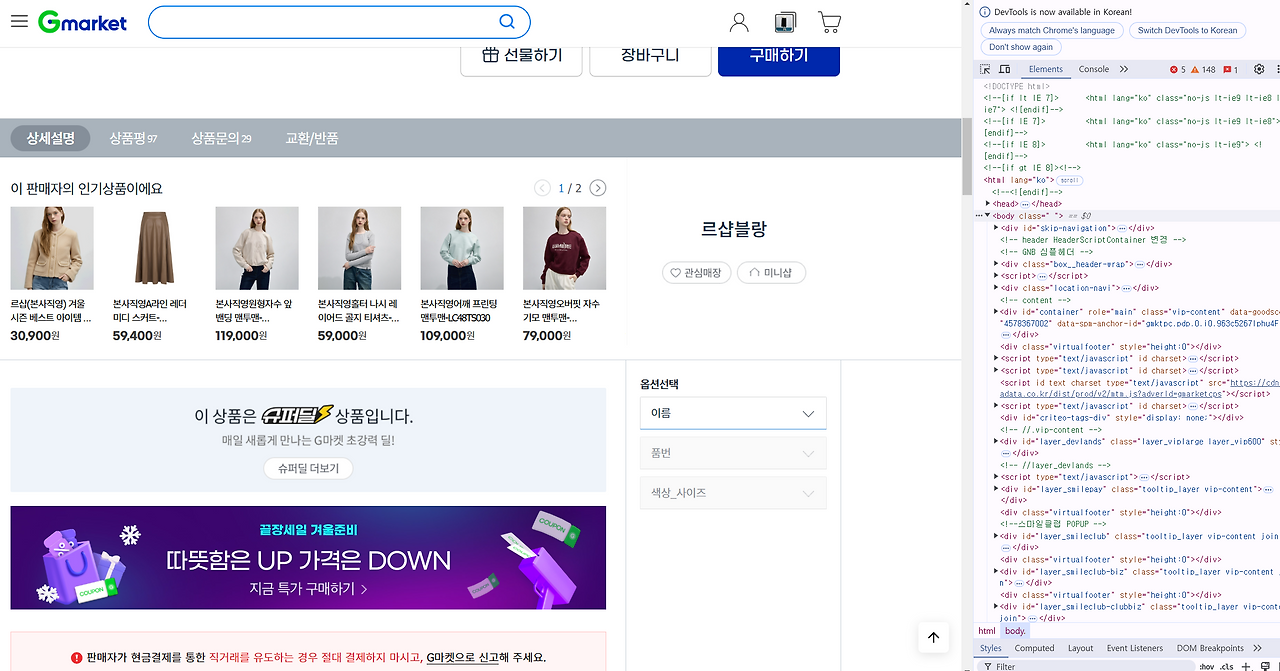Click the Gmarket logo

[83, 22]
